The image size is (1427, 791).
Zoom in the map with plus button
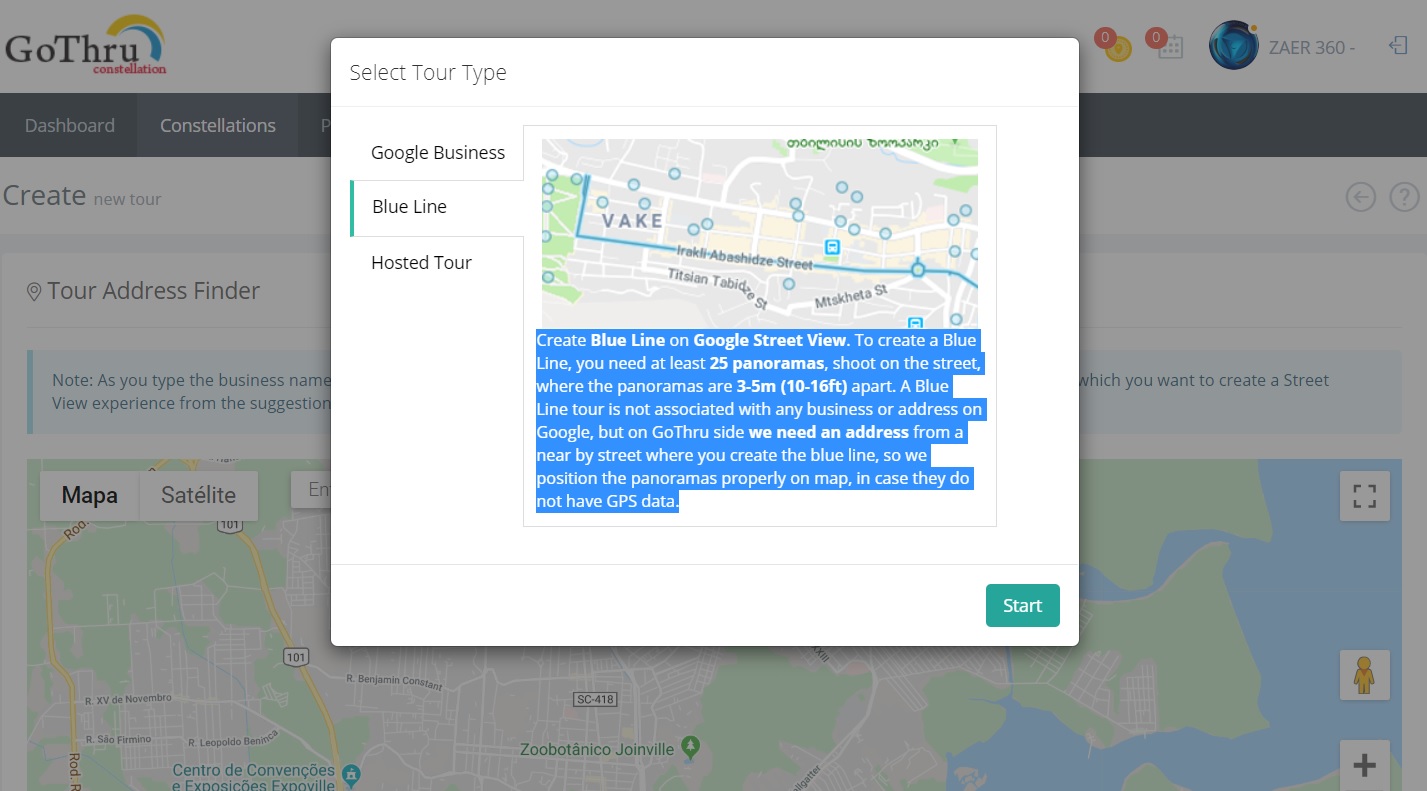click(1364, 765)
